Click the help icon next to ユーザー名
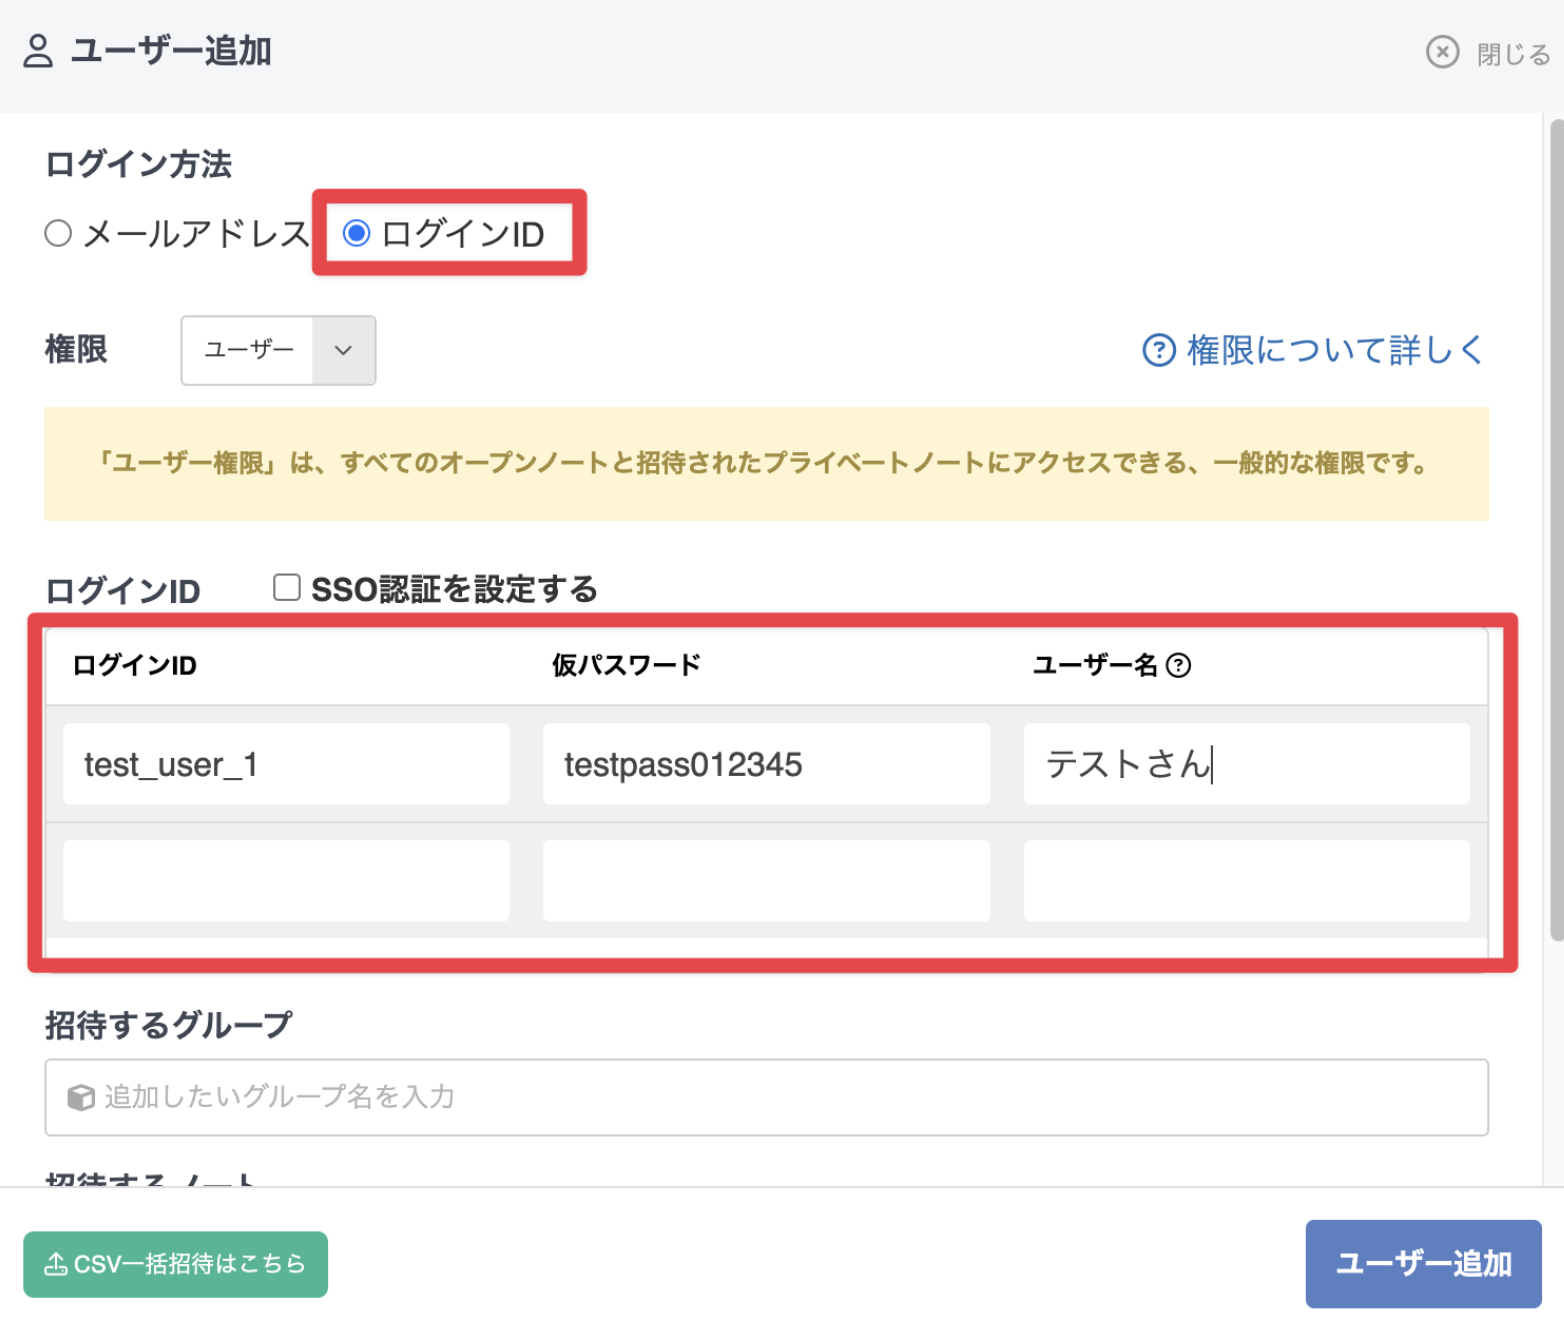This screenshot has width=1564, height=1334. click(1179, 665)
